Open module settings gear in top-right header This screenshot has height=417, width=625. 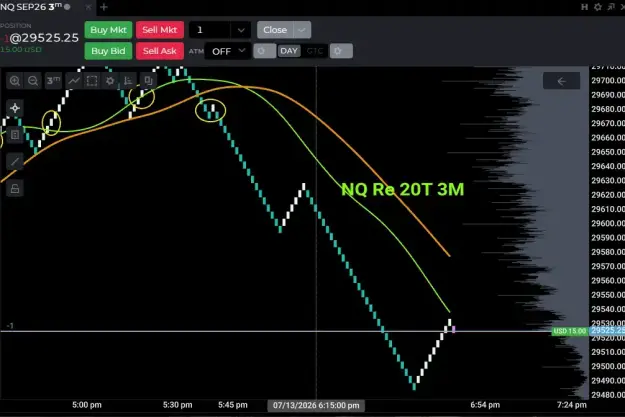(x=597, y=7)
